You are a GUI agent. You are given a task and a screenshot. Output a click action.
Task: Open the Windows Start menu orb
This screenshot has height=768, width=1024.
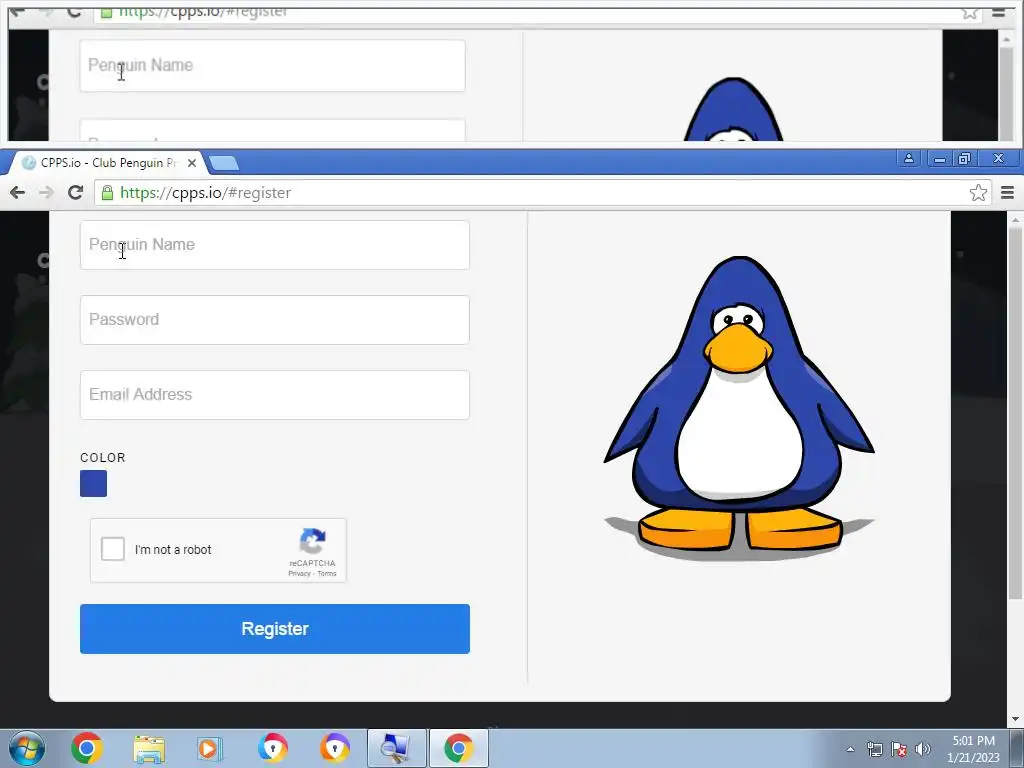(x=26, y=748)
